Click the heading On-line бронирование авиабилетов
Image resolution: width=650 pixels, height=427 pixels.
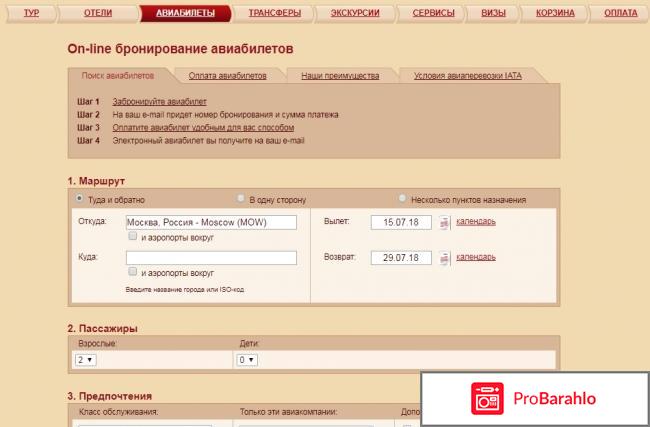pyautogui.click(x=180, y=49)
